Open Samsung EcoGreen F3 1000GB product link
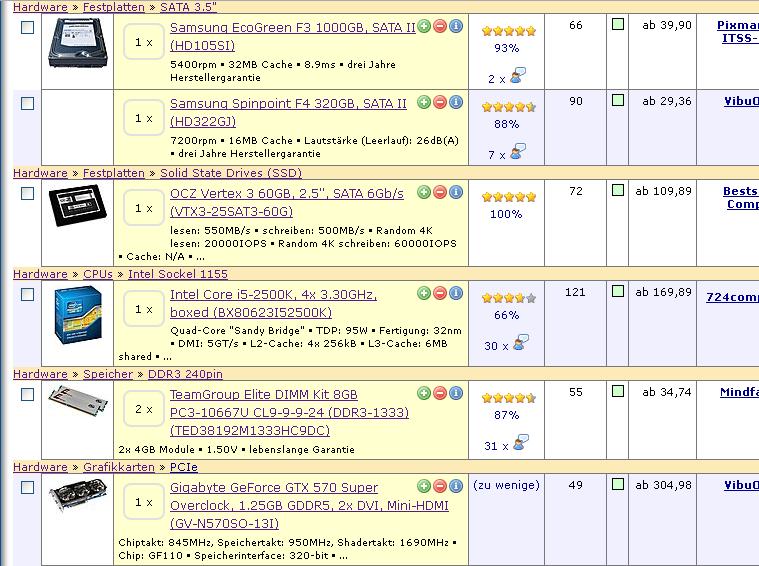This screenshot has width=759, height=566. (x=292, y=36)
